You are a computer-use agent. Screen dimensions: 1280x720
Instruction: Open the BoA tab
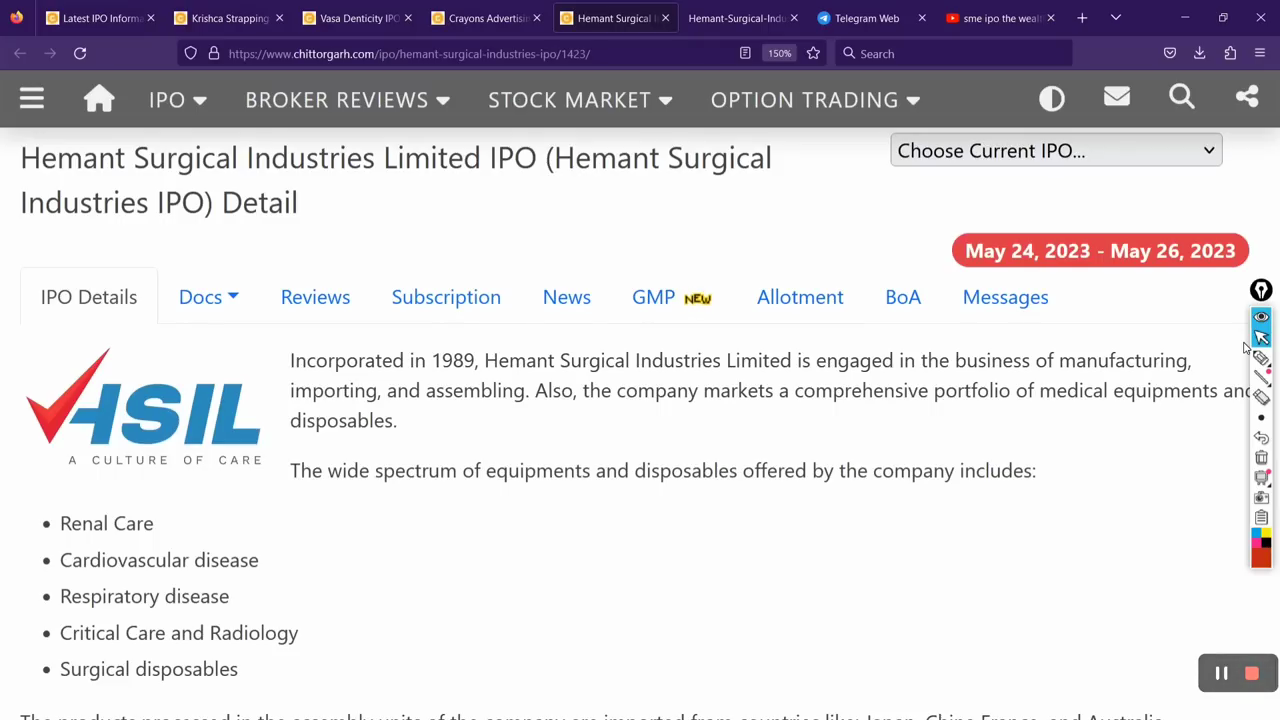tap(903, 297)
